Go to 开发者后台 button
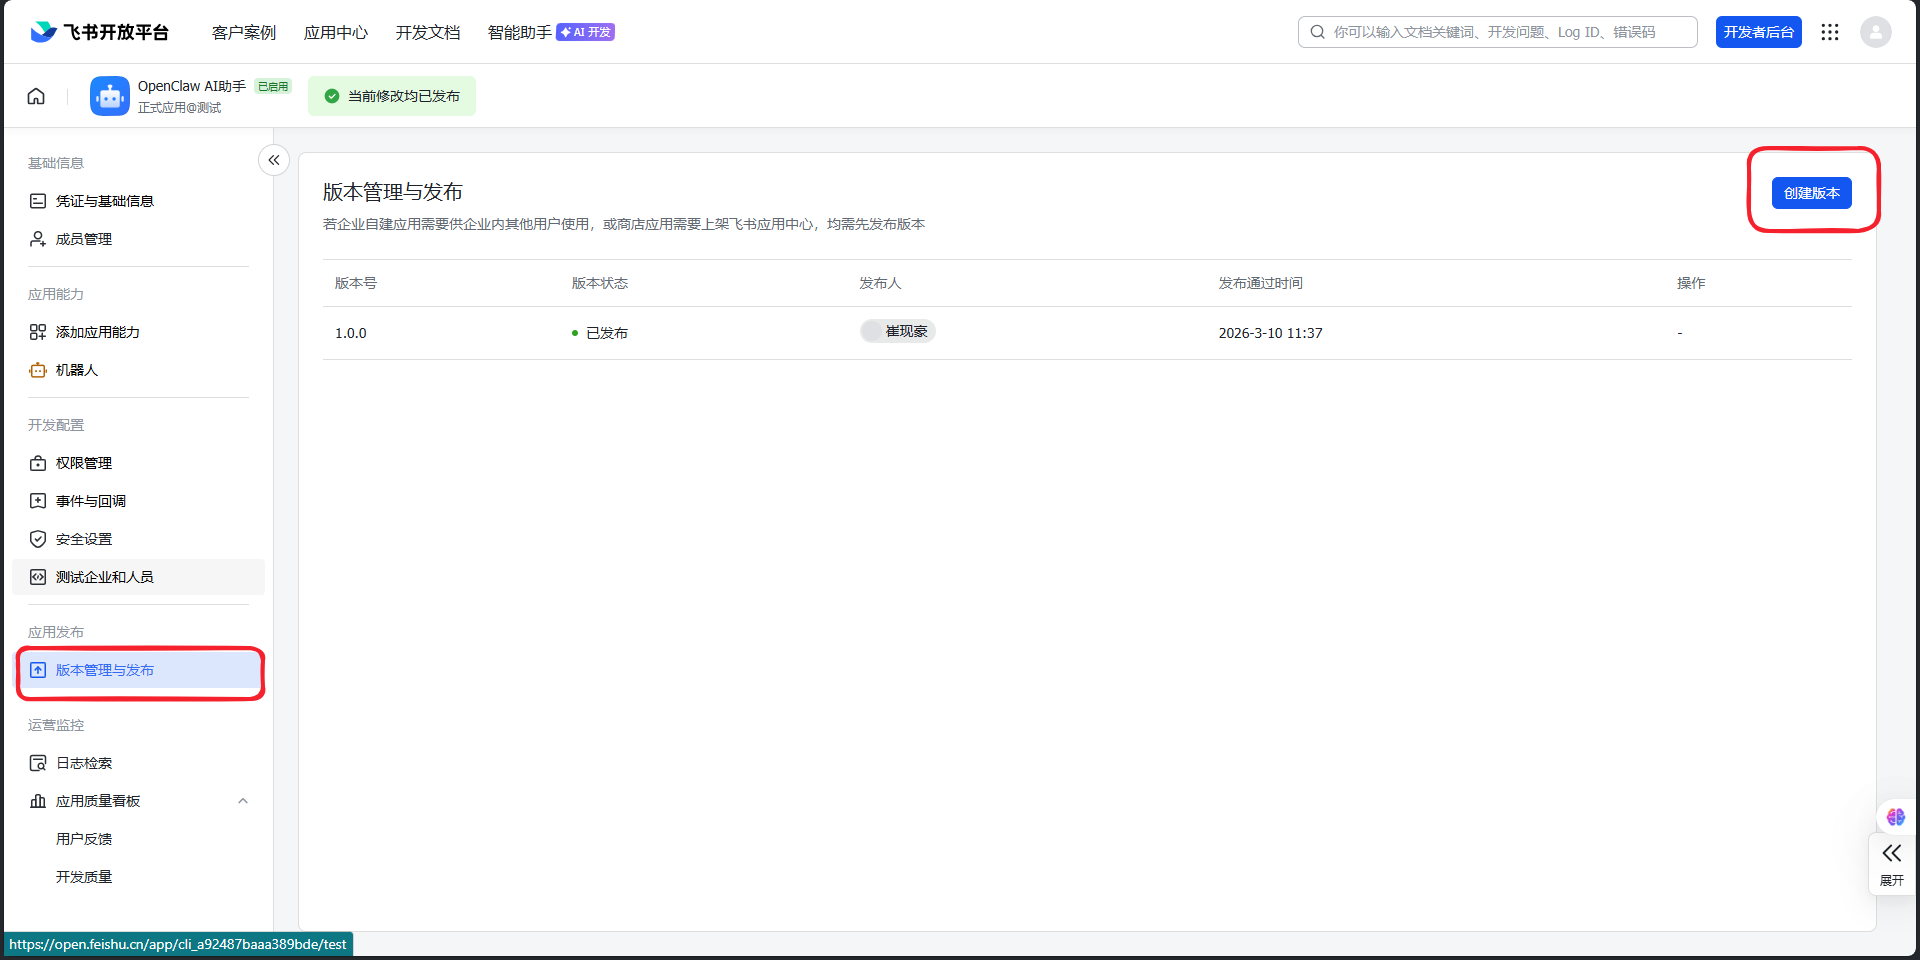 pos(1758,32)
